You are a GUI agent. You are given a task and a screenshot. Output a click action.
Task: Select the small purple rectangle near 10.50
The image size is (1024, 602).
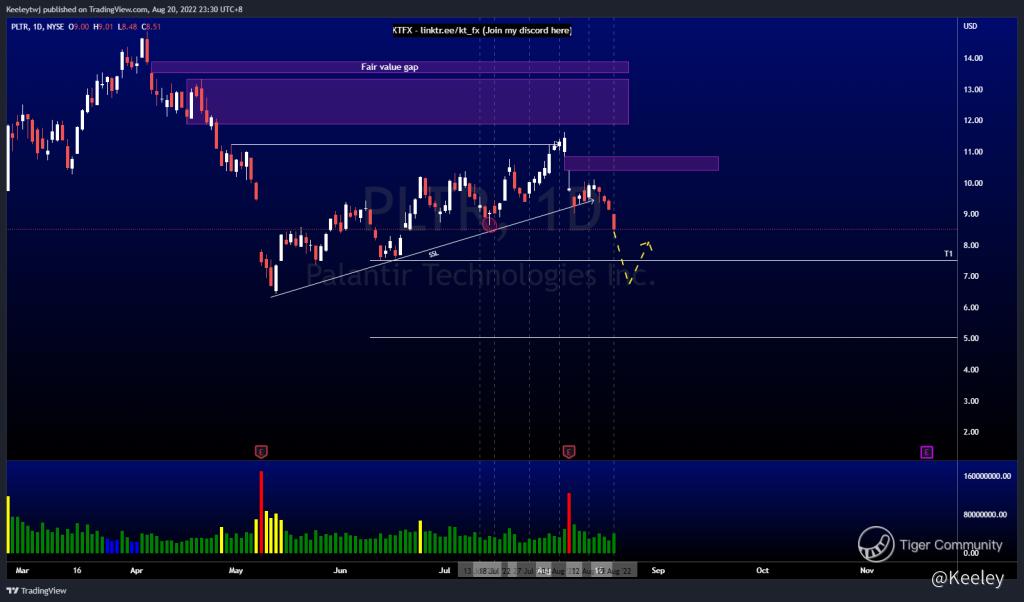tap(641, 163)
